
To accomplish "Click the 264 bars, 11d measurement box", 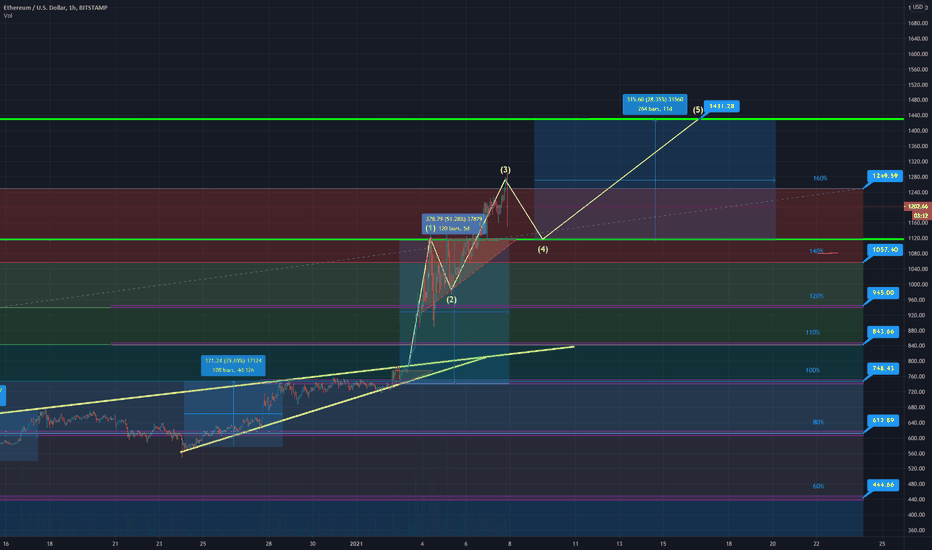I will [655, 104].
